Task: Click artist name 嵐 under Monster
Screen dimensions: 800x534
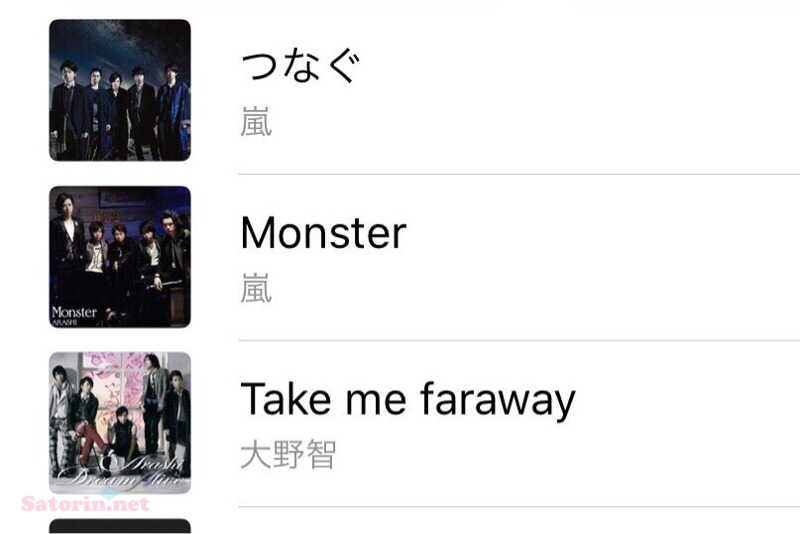Action: tap(256, 288)
